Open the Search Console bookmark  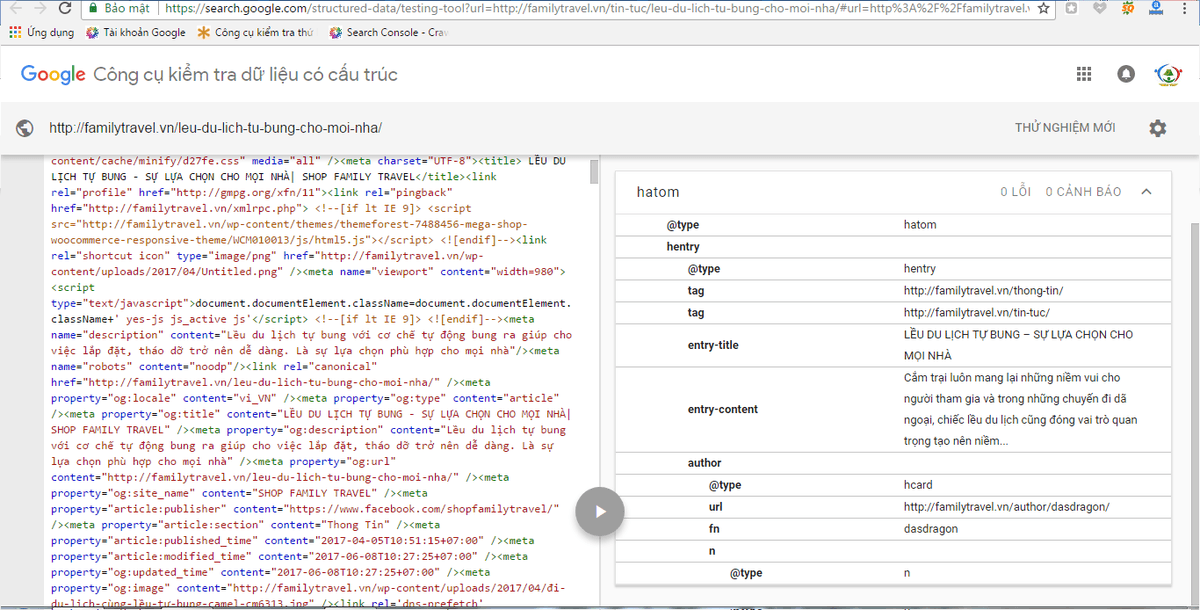[388, 33]
